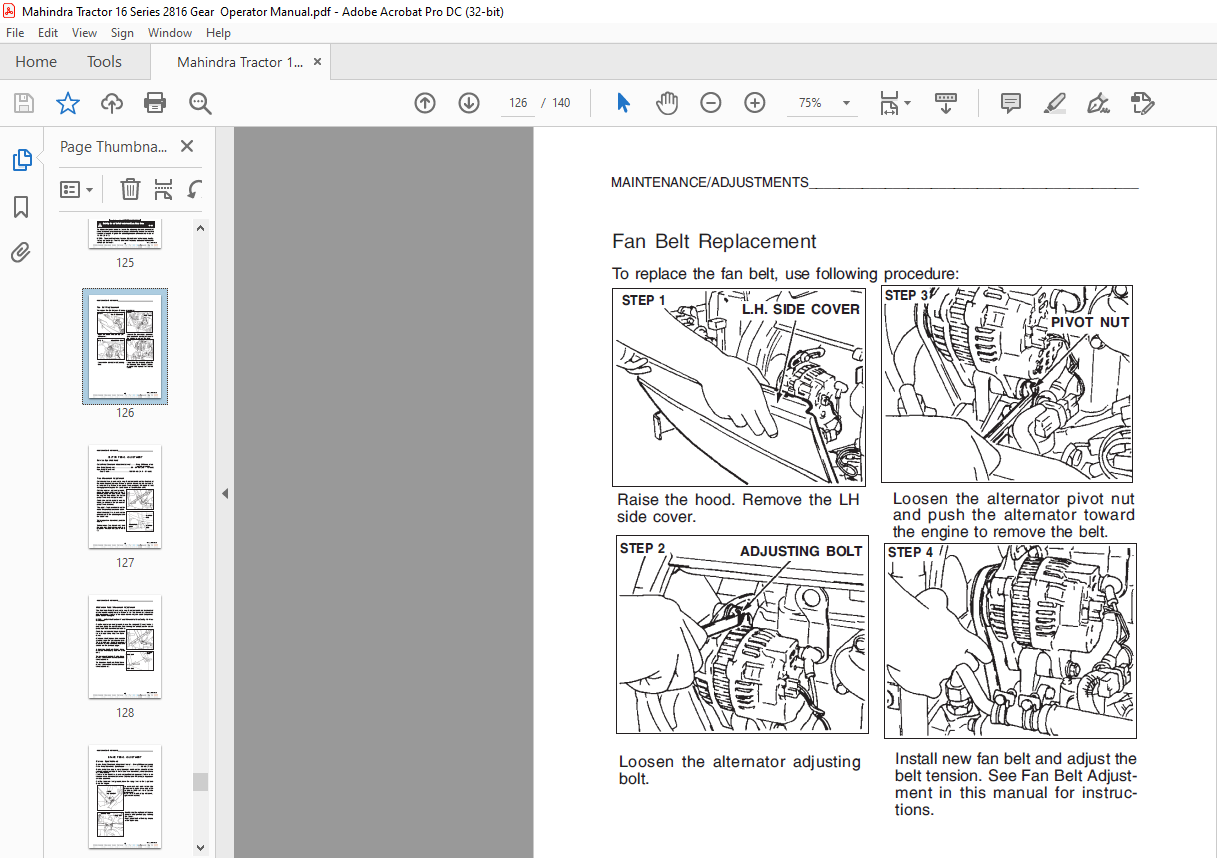Activate the Hand pan tool

pos(667,103)
